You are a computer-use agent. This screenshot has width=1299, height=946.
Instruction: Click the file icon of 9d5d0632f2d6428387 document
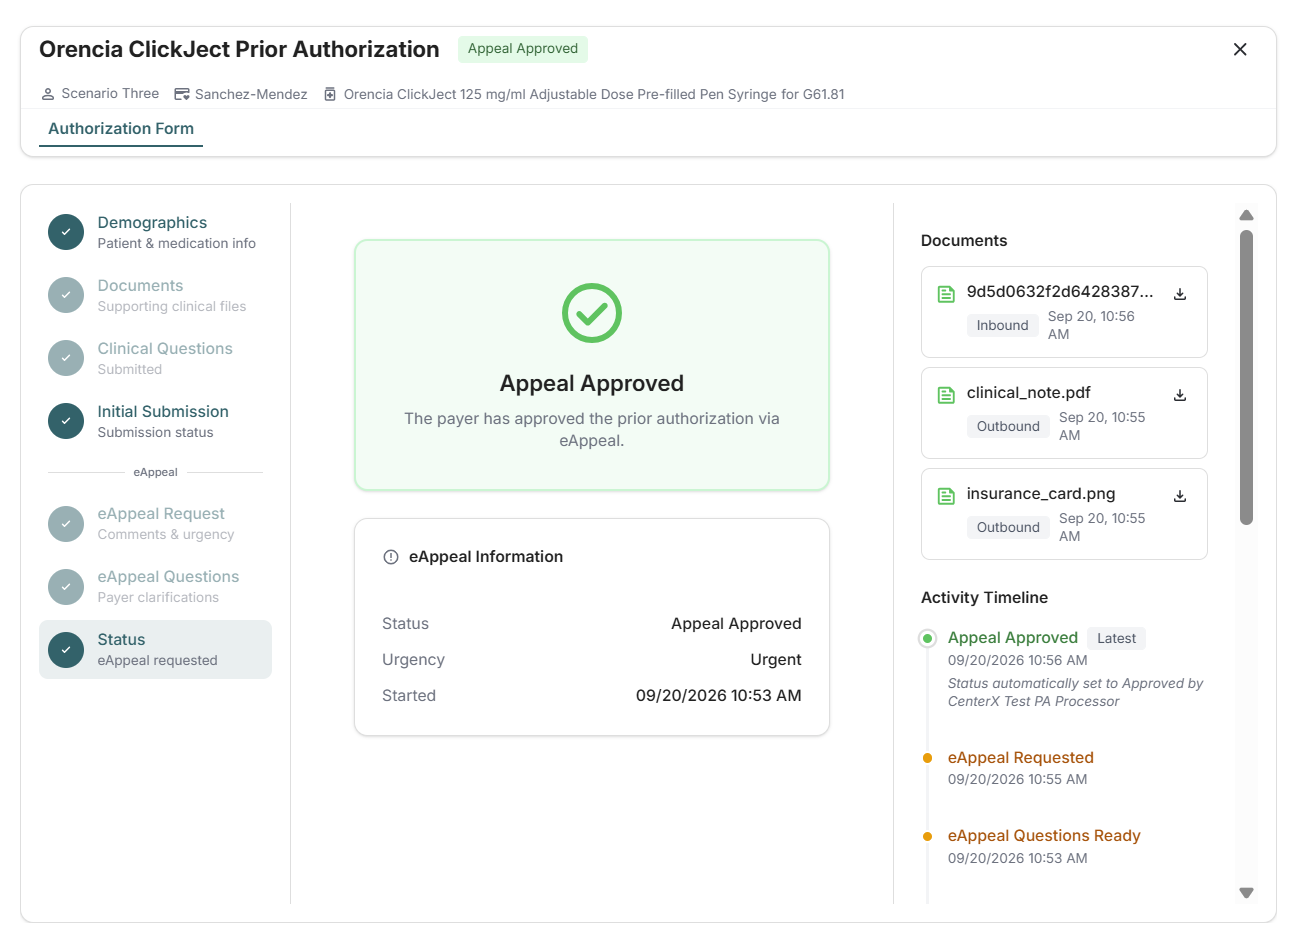[x=946, y=294]
